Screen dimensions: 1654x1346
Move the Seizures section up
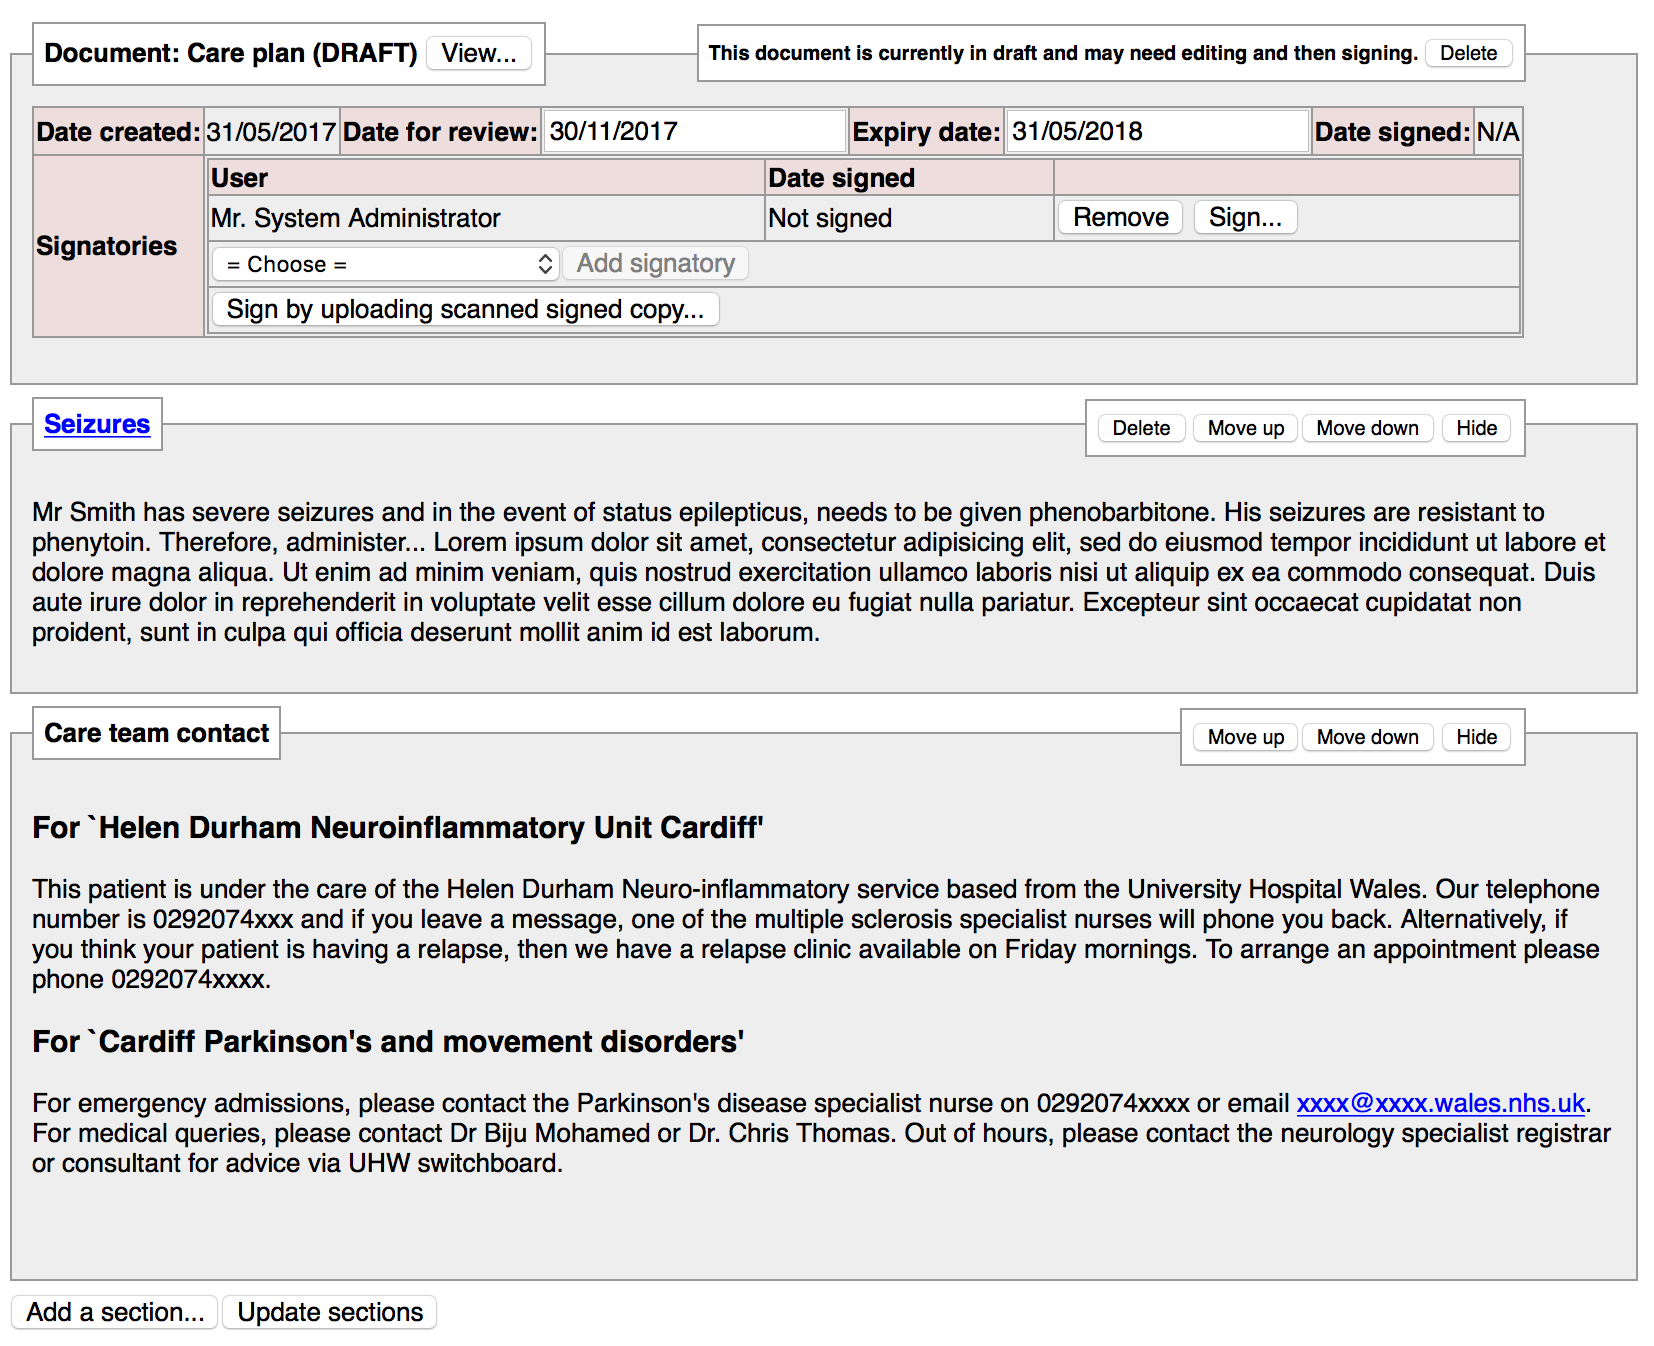[x=1245, y=428]
